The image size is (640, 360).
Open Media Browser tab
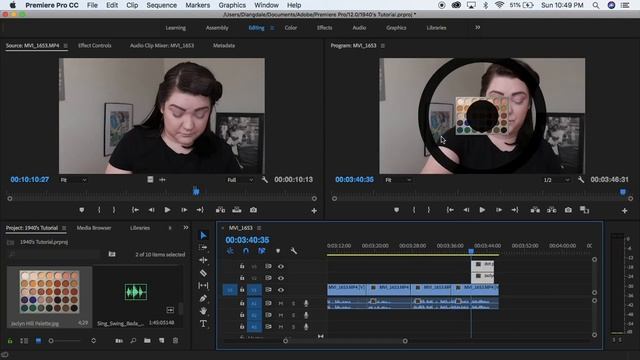(x=94, y=228)
